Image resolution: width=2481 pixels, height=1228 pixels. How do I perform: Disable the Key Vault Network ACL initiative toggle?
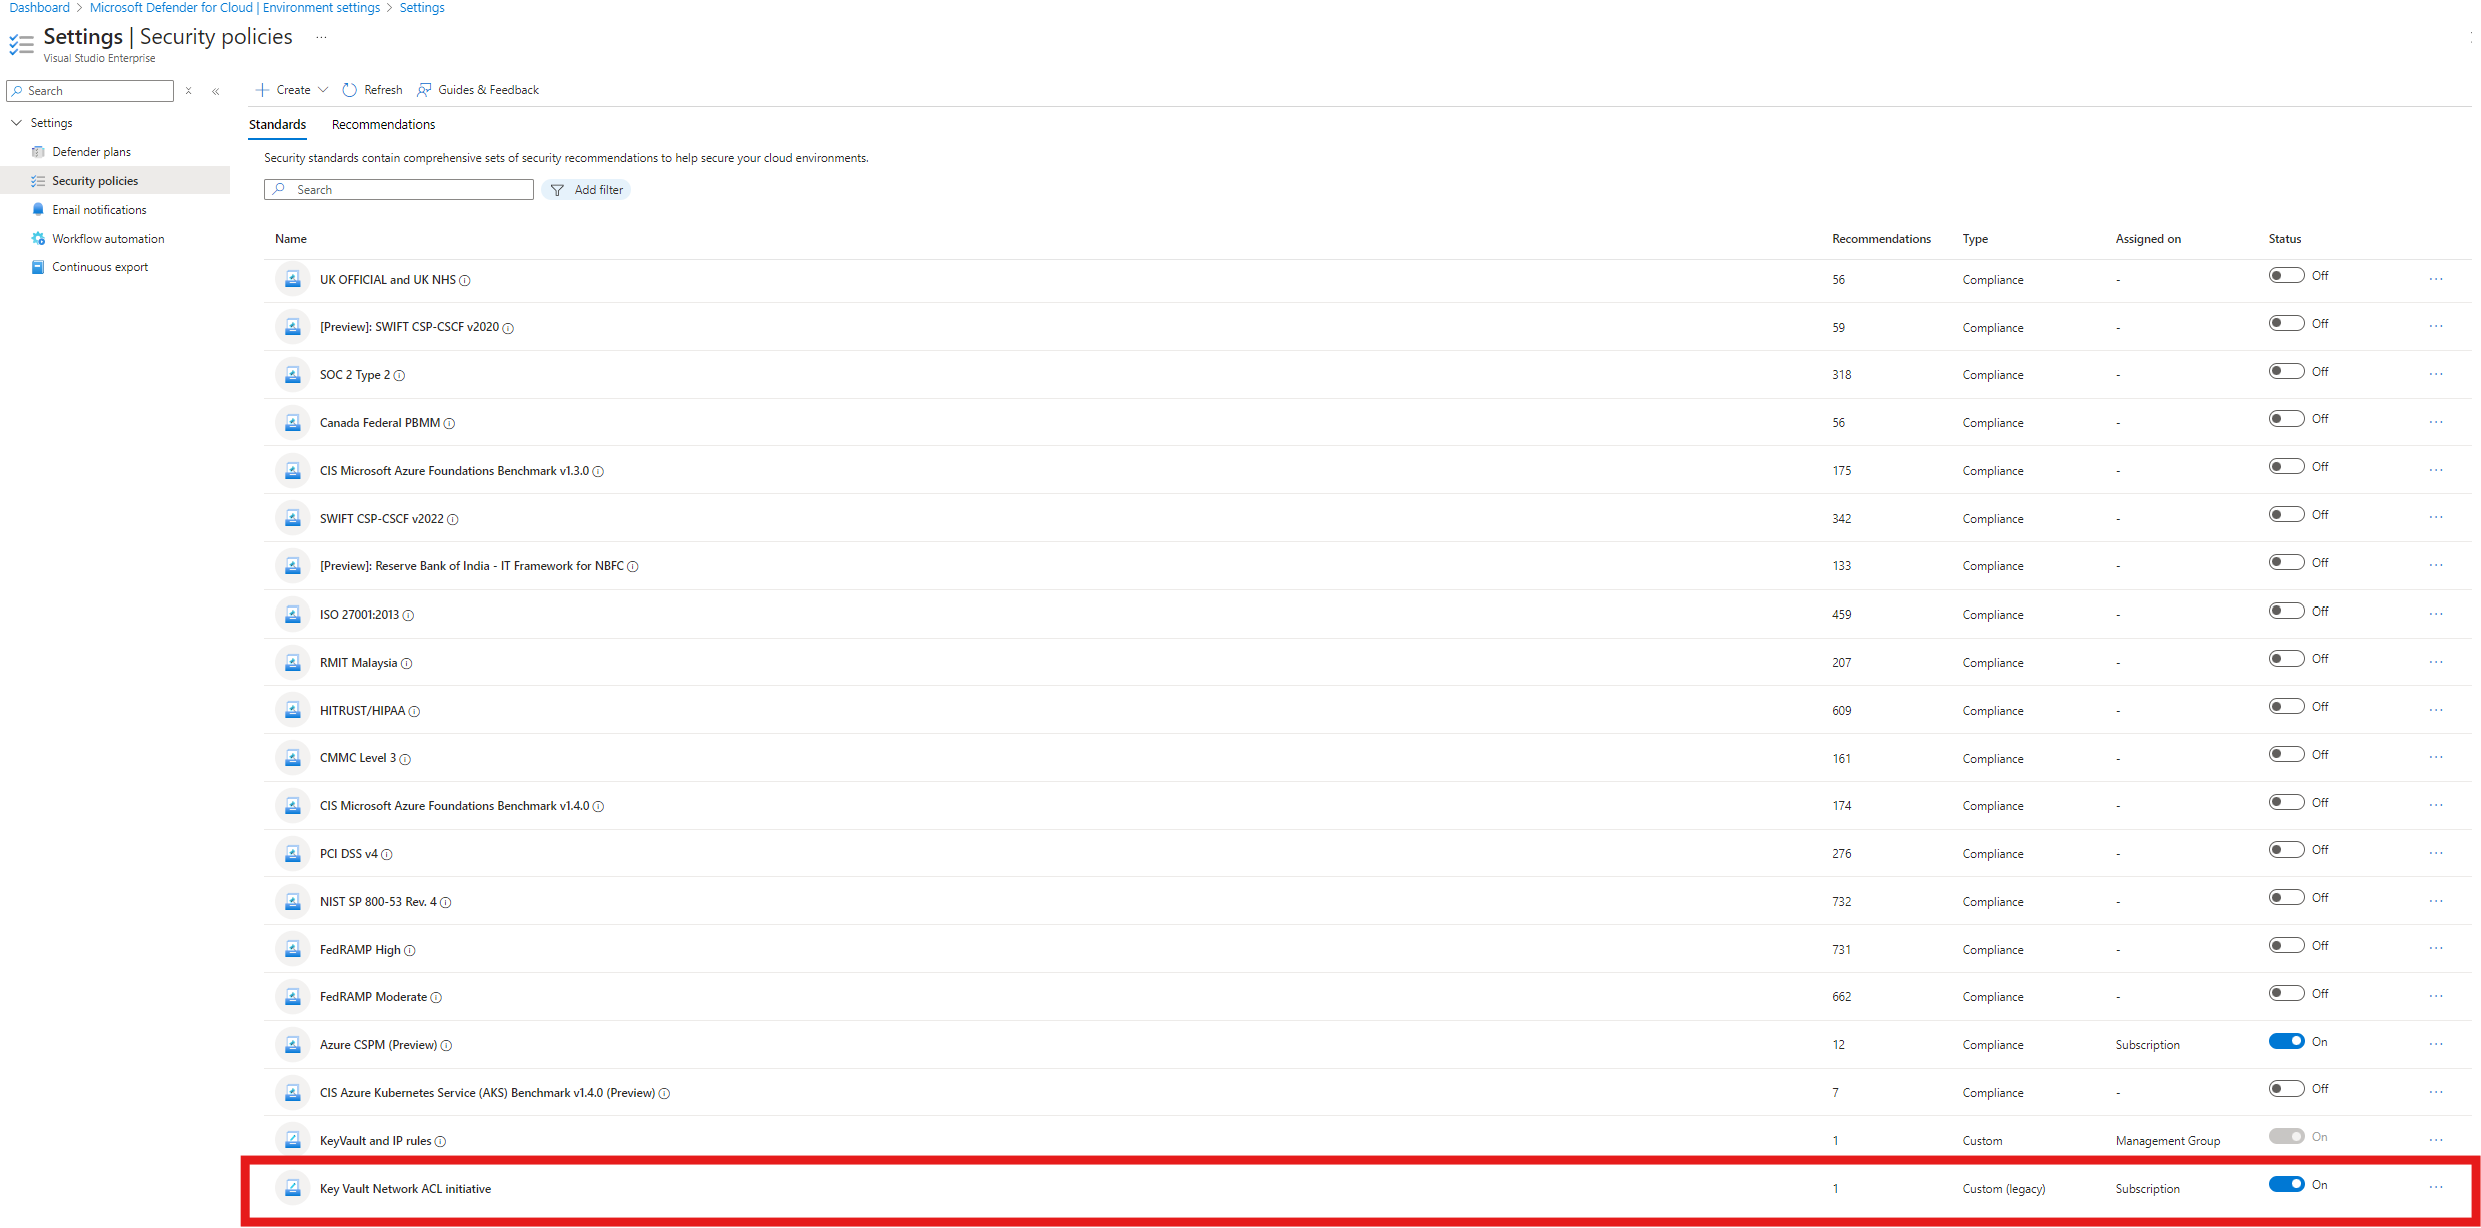(x=2288, y=1183)
